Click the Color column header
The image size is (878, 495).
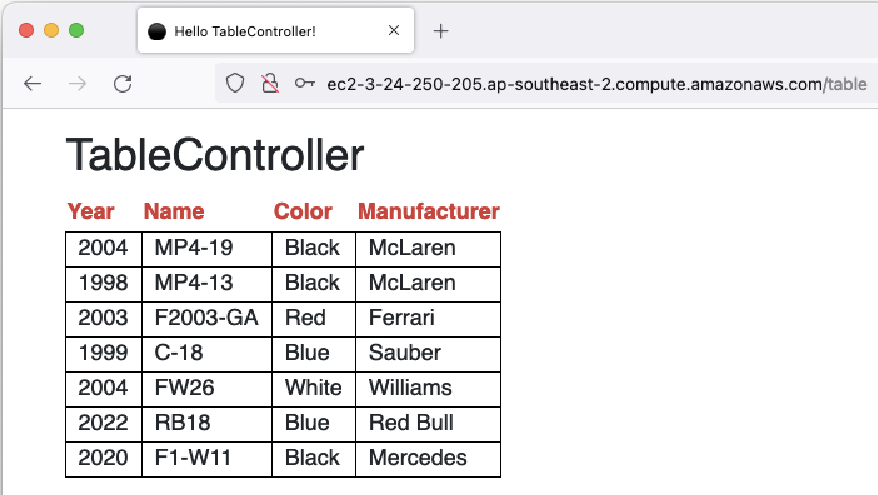click(x=303, y=212)
